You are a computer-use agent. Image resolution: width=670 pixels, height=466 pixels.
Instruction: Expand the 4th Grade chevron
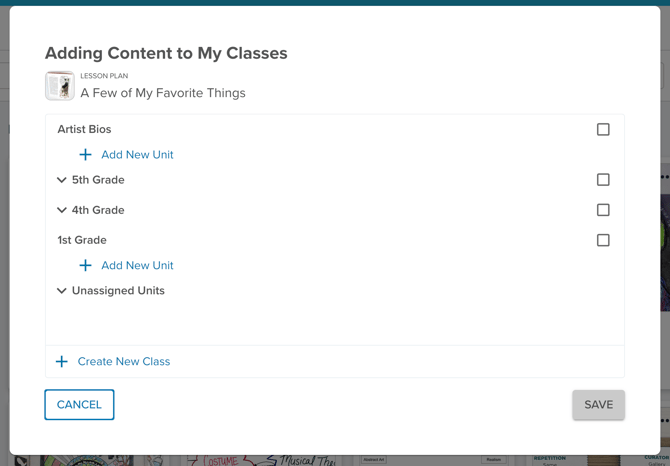pyautogui.click(x=62, y=210)
